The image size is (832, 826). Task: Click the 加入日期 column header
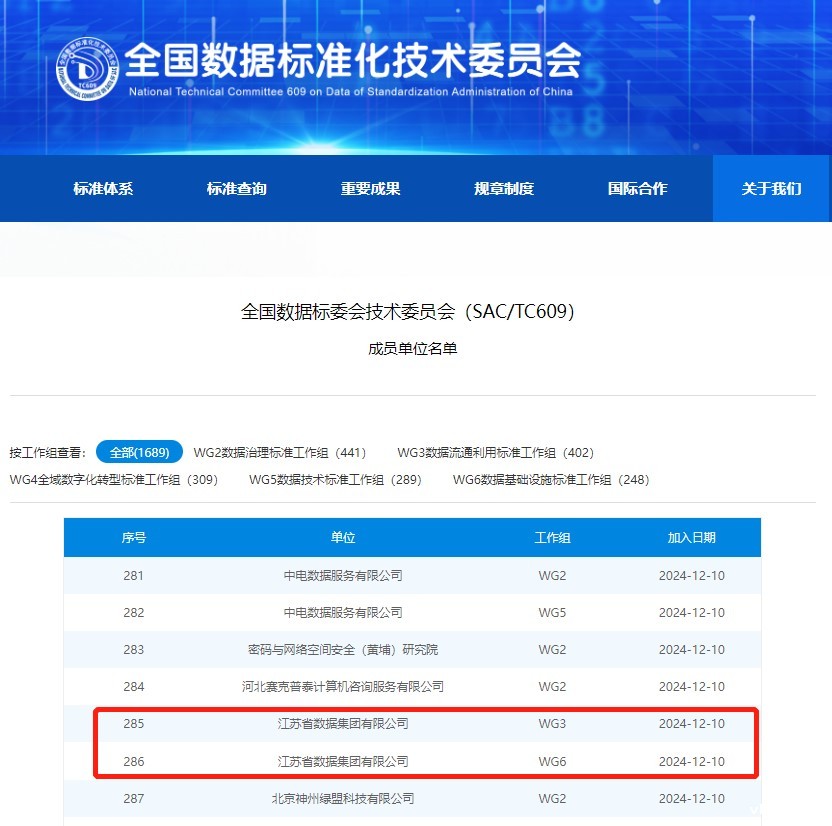(691, 538)
